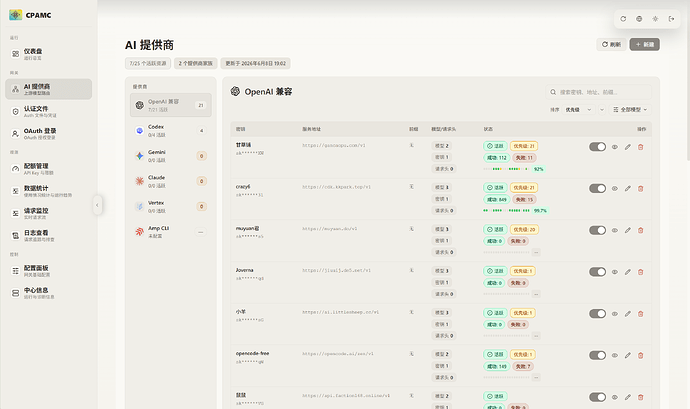Show the key for Joverna via eye icon
Viewport: 690px width, 409px height.
click(615, 272)
